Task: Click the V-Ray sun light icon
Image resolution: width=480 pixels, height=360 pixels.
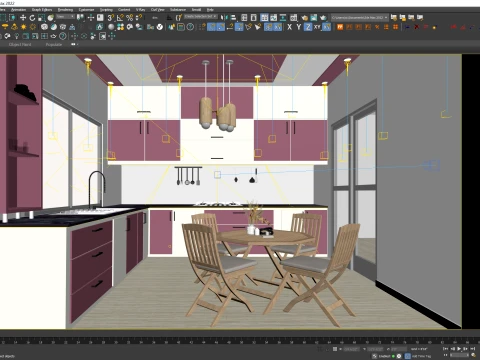Action: point(23,27)
